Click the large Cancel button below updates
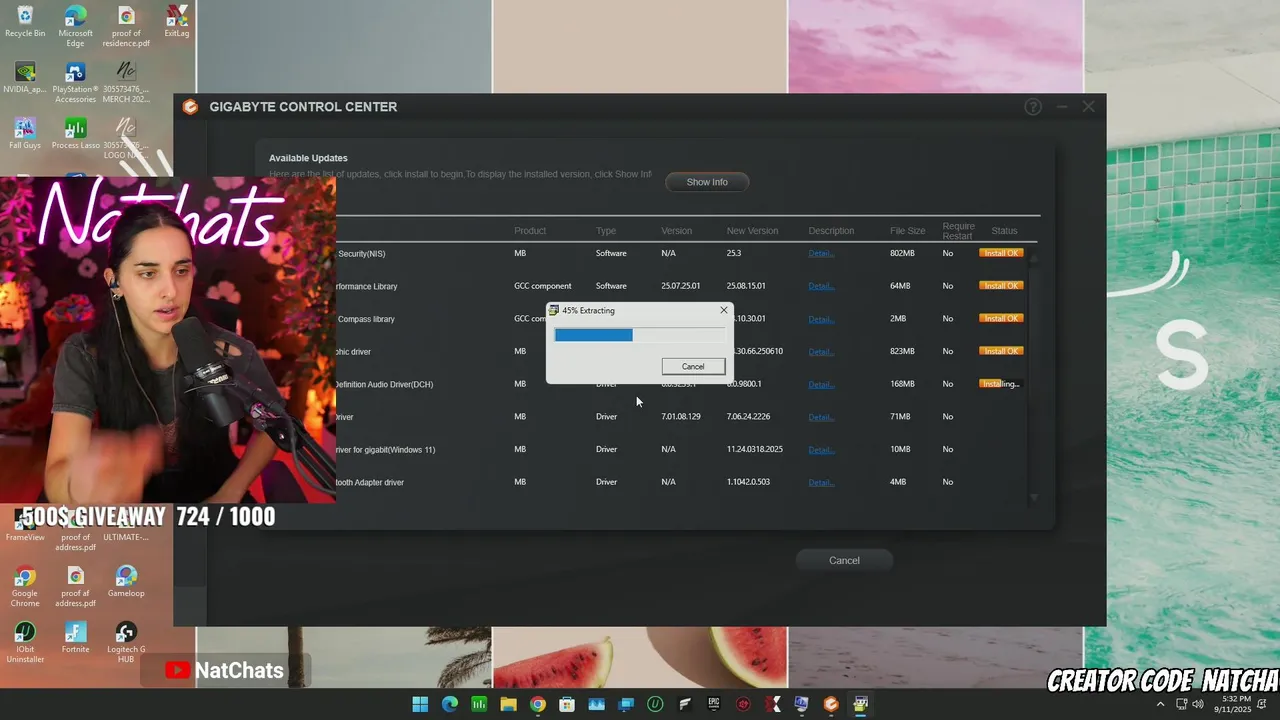 (x=844, y=560)
